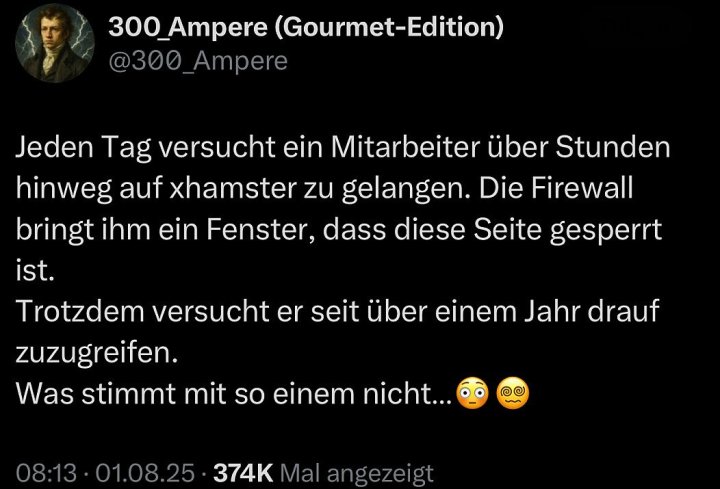
Task: Click the first line starting 'Jeden Tag'
Action: pos(343,147)
